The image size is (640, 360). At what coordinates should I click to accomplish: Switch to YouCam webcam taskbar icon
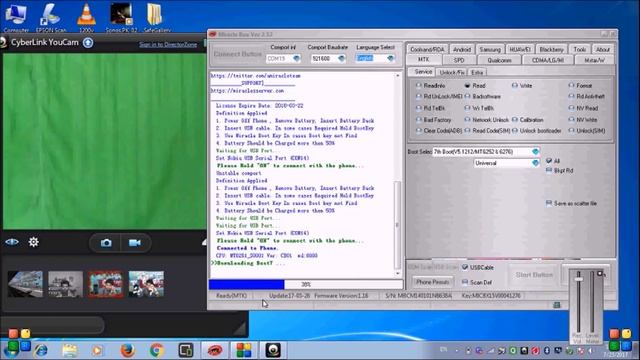pyautogui.click(x=273, y=350)
